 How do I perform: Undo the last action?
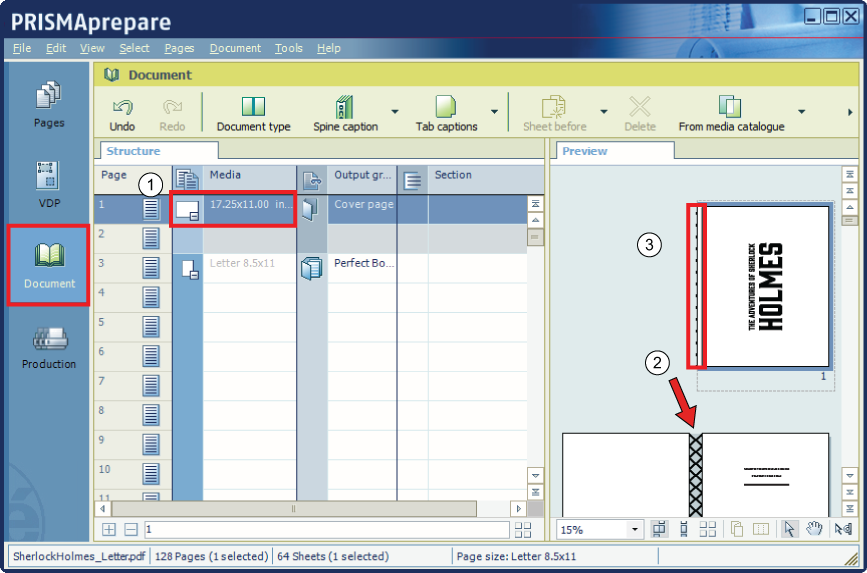coord(122,114)
